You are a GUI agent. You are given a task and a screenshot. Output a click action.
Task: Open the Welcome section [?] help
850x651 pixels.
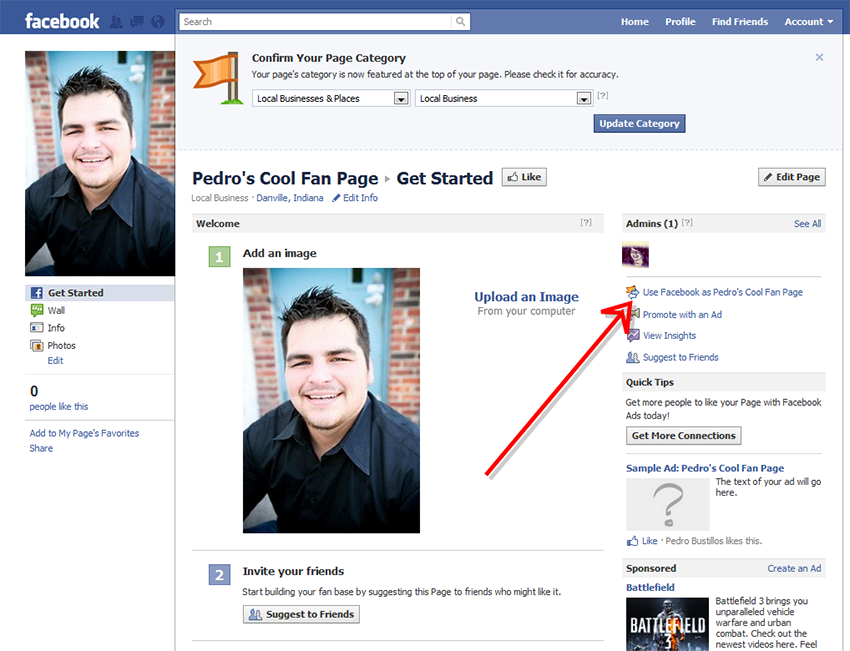[586, 222]
